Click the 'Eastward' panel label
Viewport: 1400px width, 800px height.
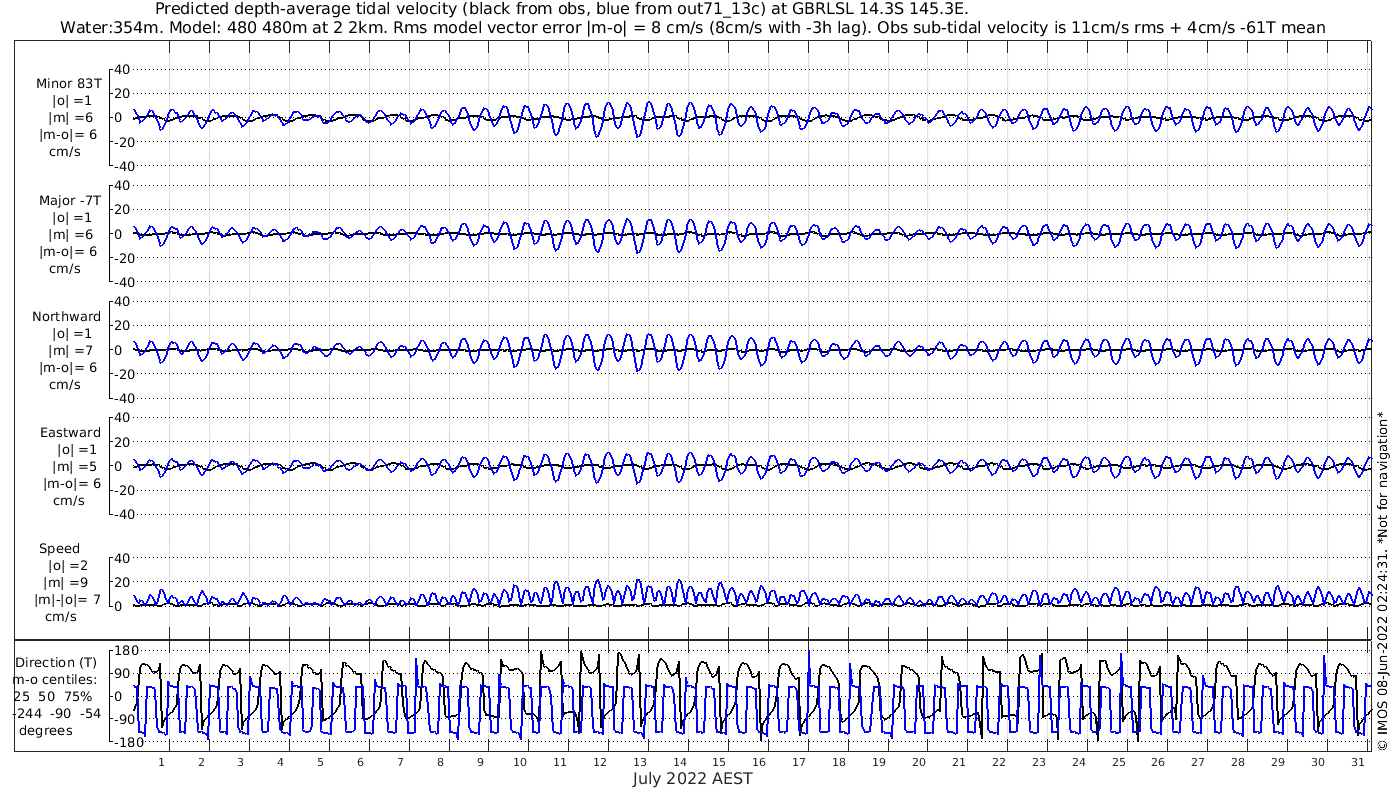click(70, 433)
